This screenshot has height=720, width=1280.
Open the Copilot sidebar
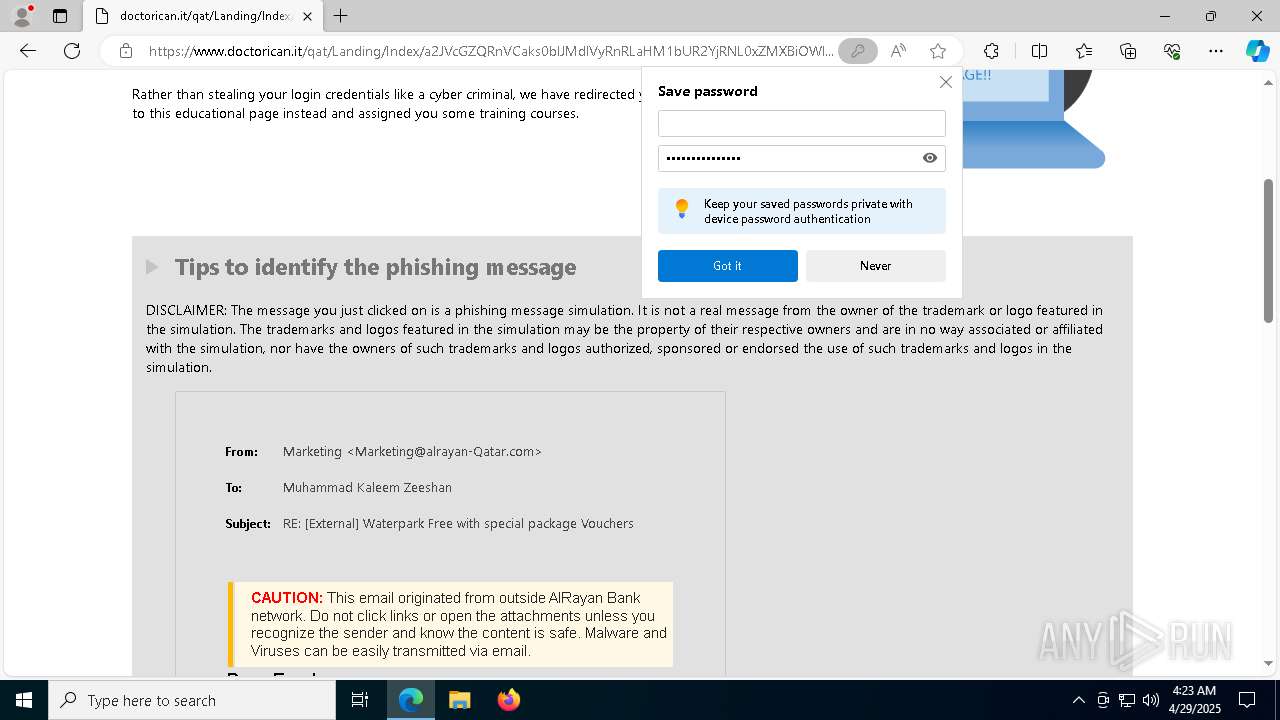pos(1257,51)
